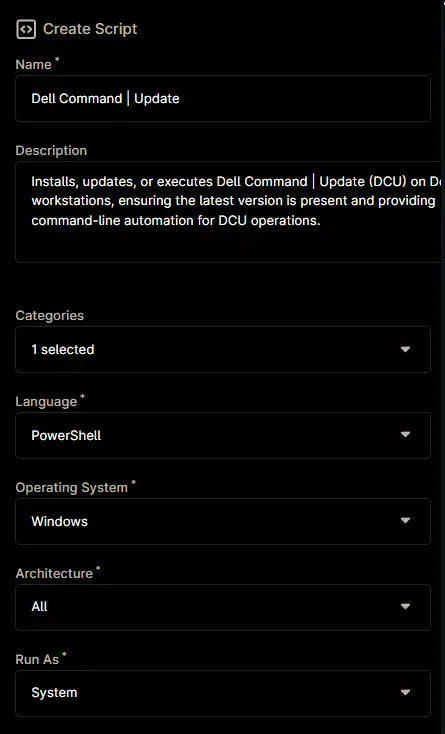Click the Create Script code brackets icon
The width and height of the screenshot is (445, 734).
point(26,29)
